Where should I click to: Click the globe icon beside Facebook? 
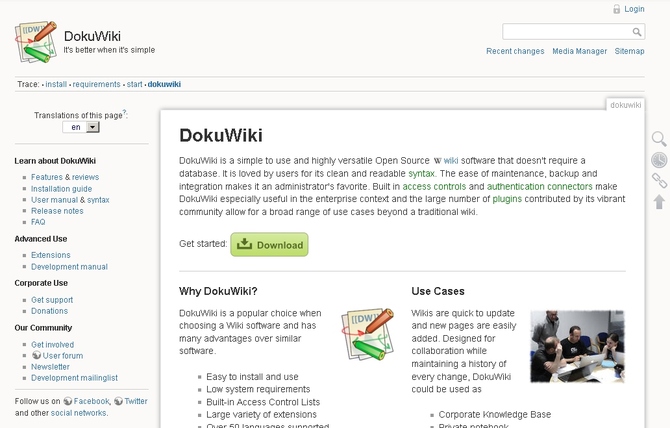[68, 401]
